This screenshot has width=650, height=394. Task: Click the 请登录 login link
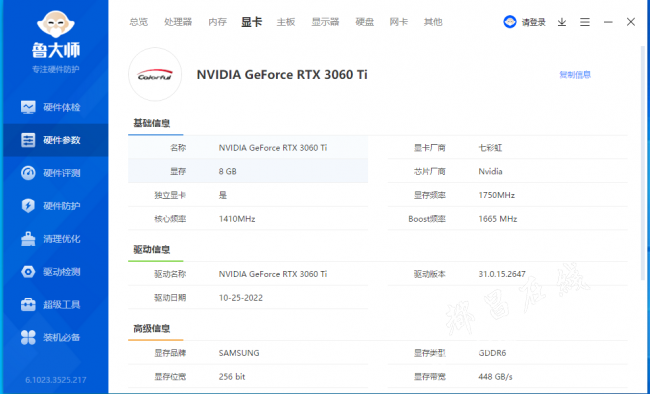click(534, 22)
